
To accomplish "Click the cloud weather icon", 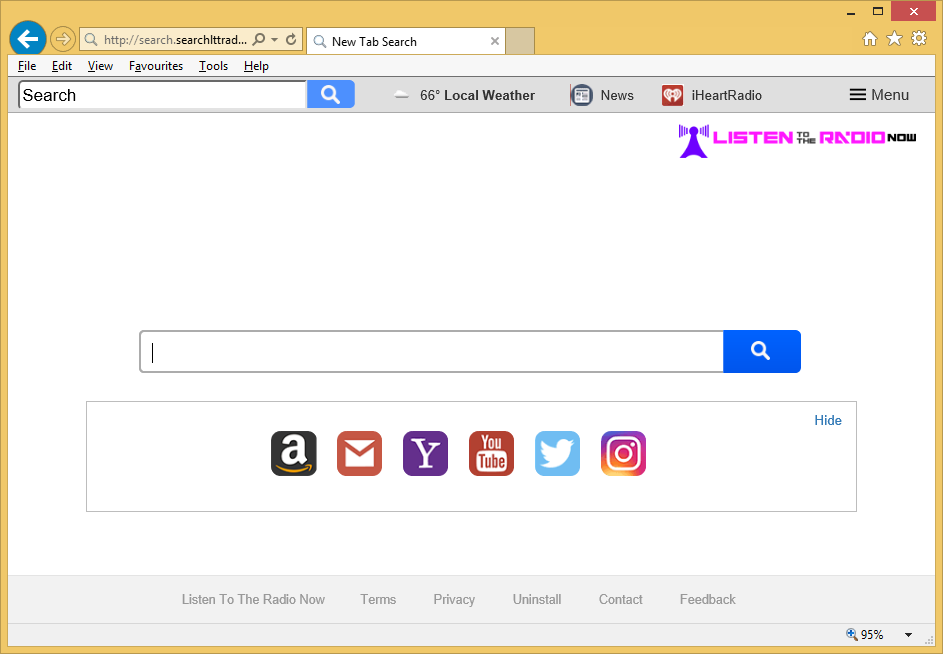I will coord(401,95).
